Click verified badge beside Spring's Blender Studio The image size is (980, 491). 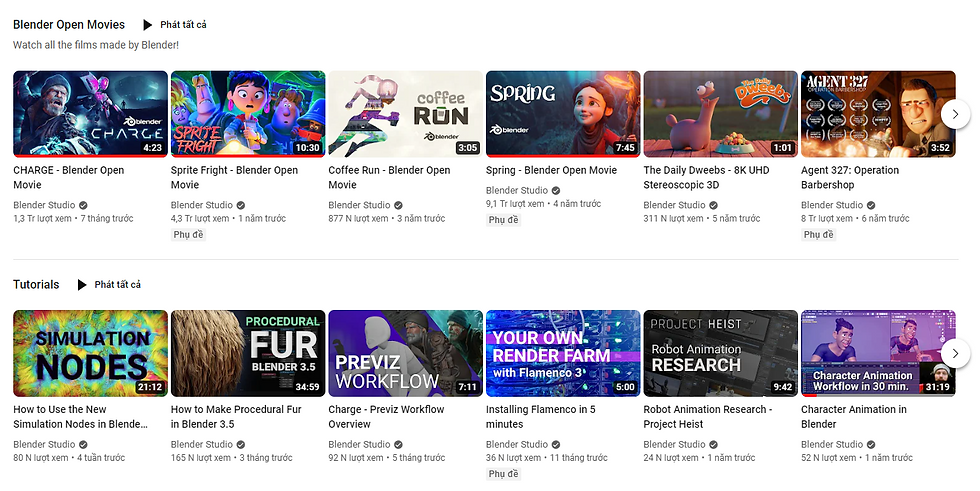(556, 191)
